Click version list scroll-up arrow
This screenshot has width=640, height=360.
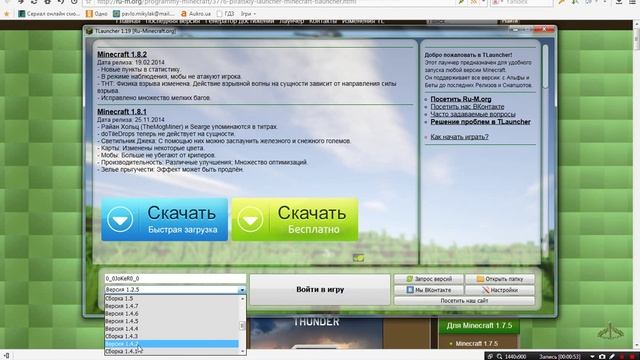(242, 298)
